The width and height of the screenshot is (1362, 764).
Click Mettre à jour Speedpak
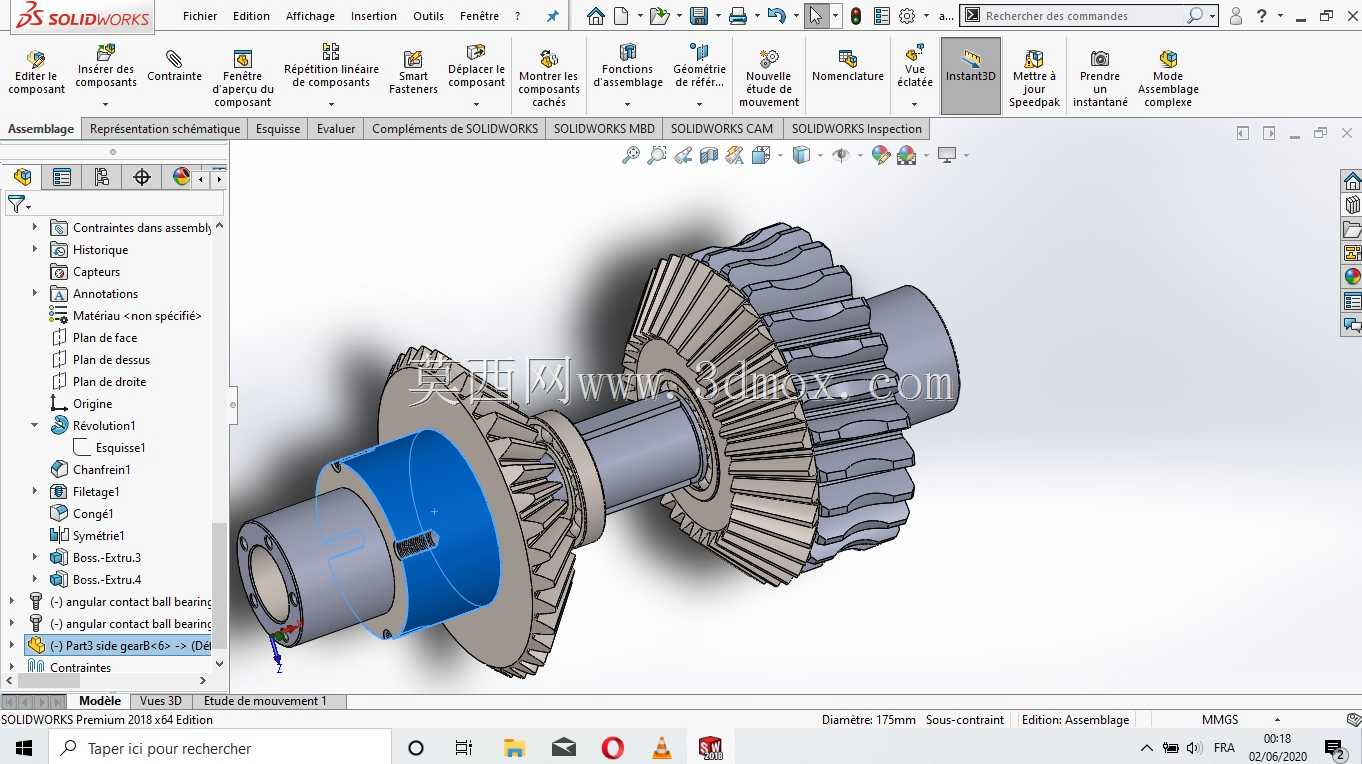[x=1034, y=78]
